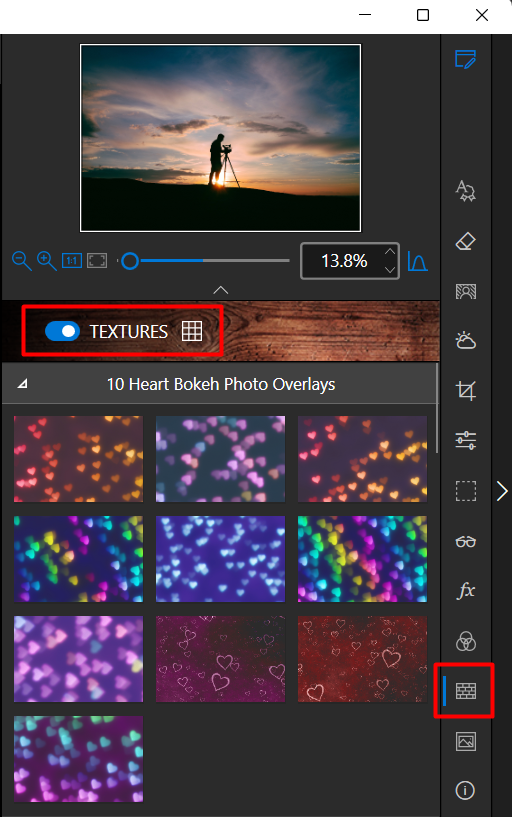Click the sunset photographer preview image
512x817 pixels.
pos(220,138)
